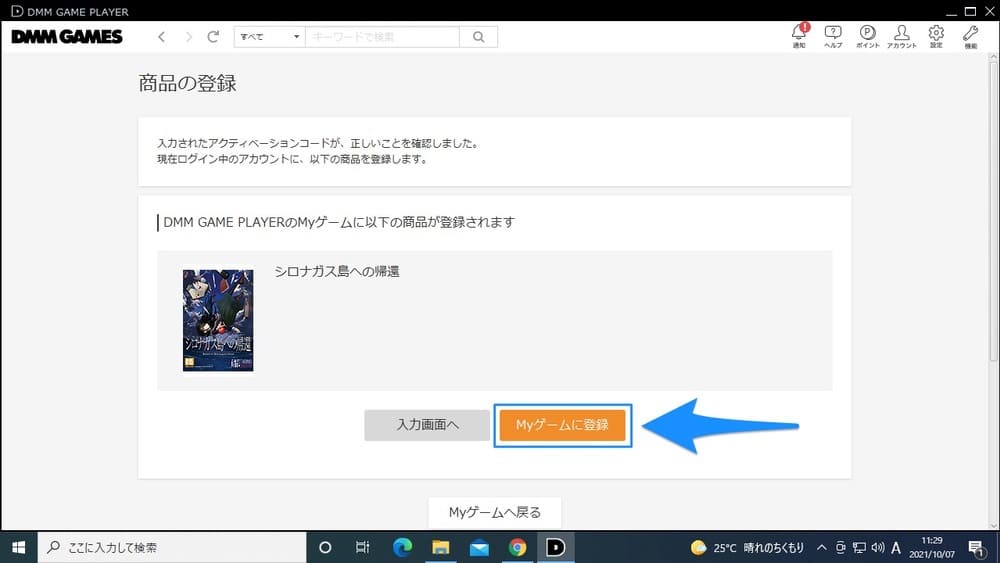Show hidden system tray icons chevron

(x=821, y=547)
